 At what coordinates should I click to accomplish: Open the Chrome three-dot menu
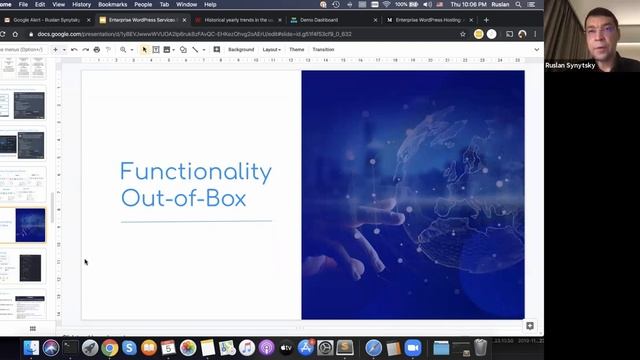point(535,34)
